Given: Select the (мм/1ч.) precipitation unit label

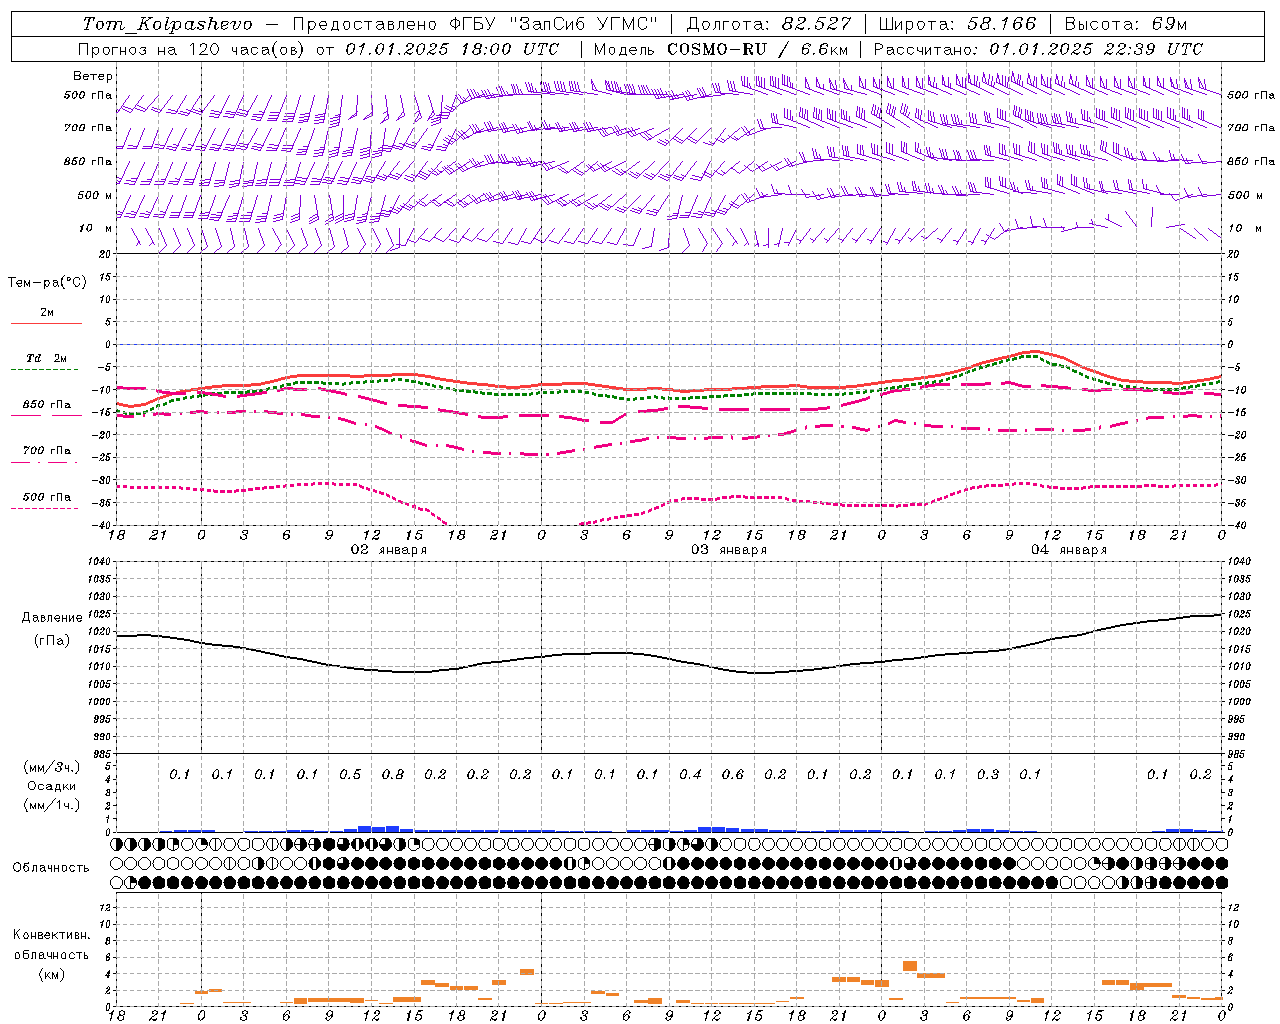Looking at the screenshot, I should (52, 805).
